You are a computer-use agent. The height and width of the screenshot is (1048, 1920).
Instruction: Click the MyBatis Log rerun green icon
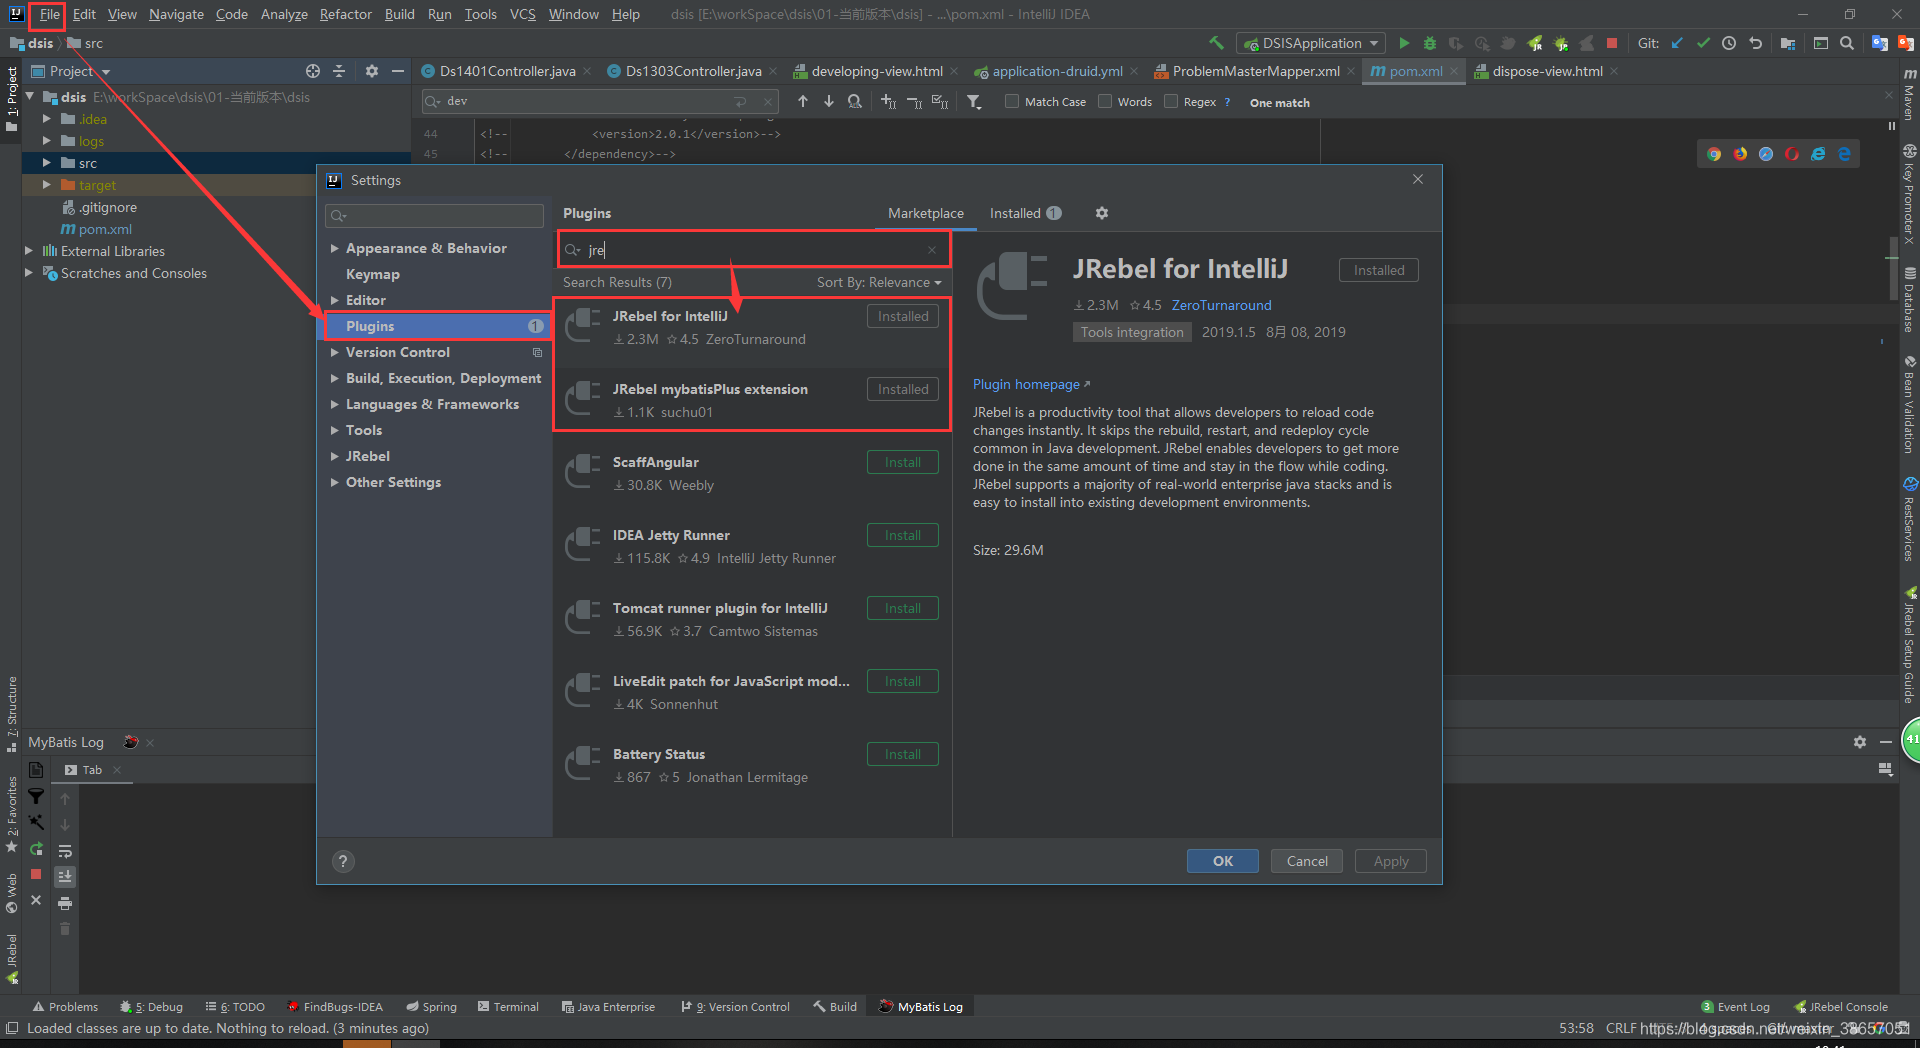(x=36, y=848)
